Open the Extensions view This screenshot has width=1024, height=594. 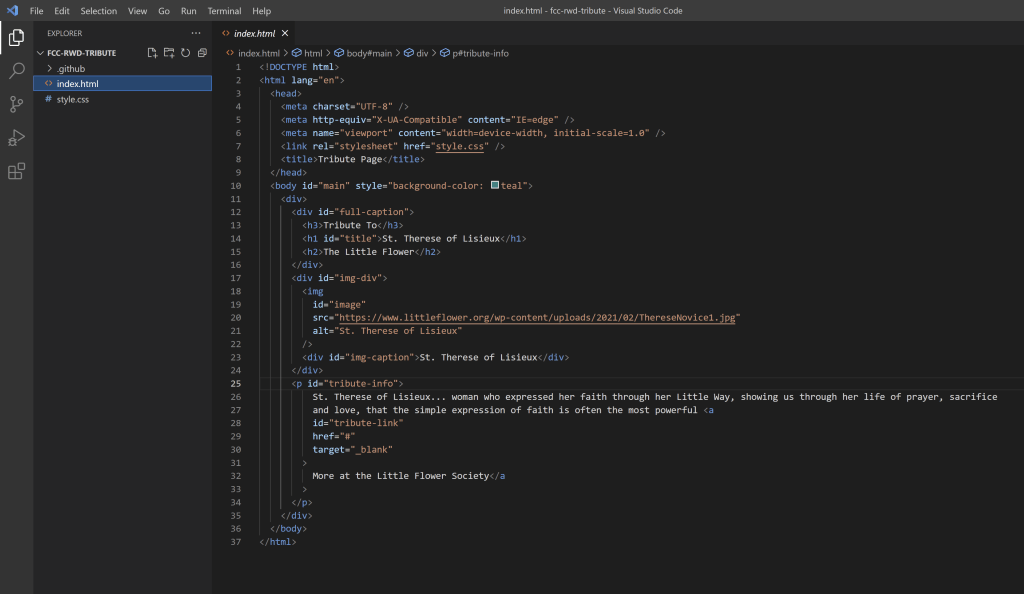16,171
